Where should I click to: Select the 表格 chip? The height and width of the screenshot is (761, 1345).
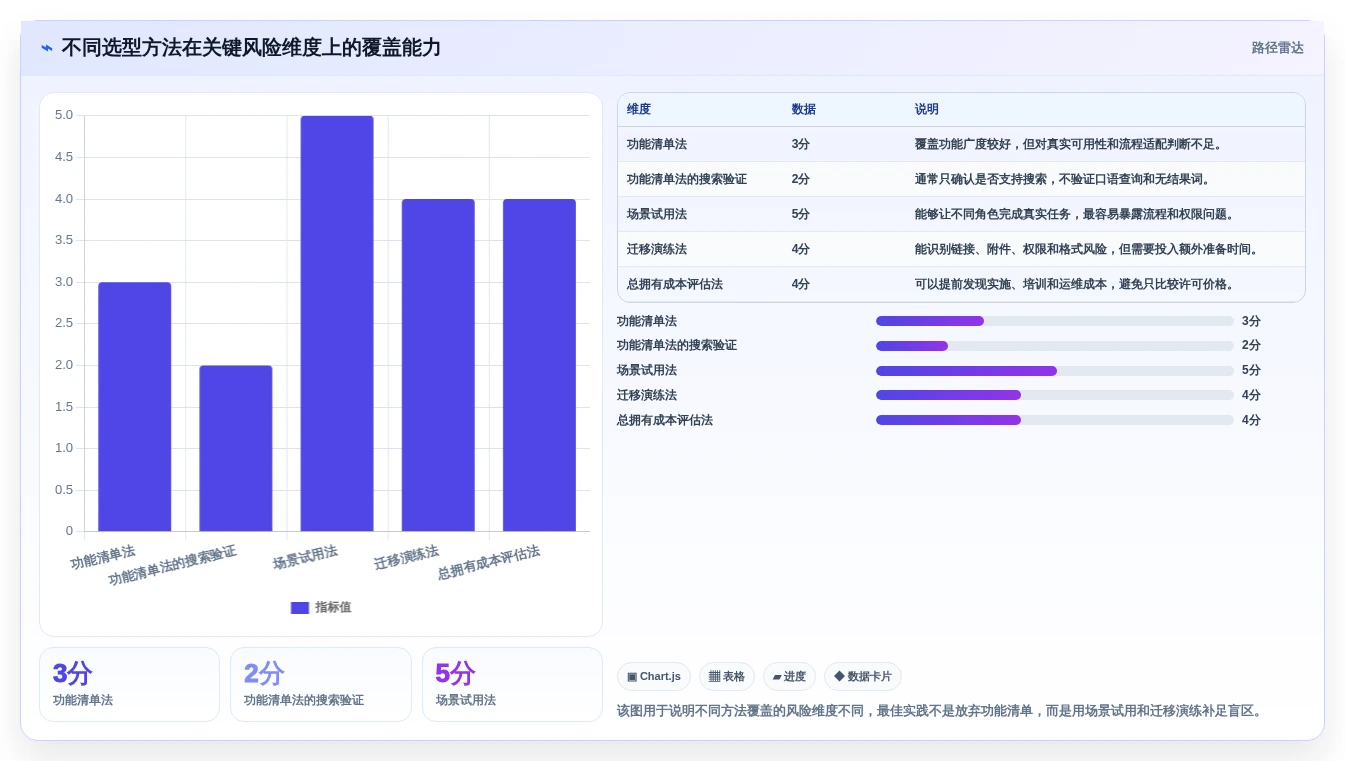pyautogui.click(x=727, y=677)
